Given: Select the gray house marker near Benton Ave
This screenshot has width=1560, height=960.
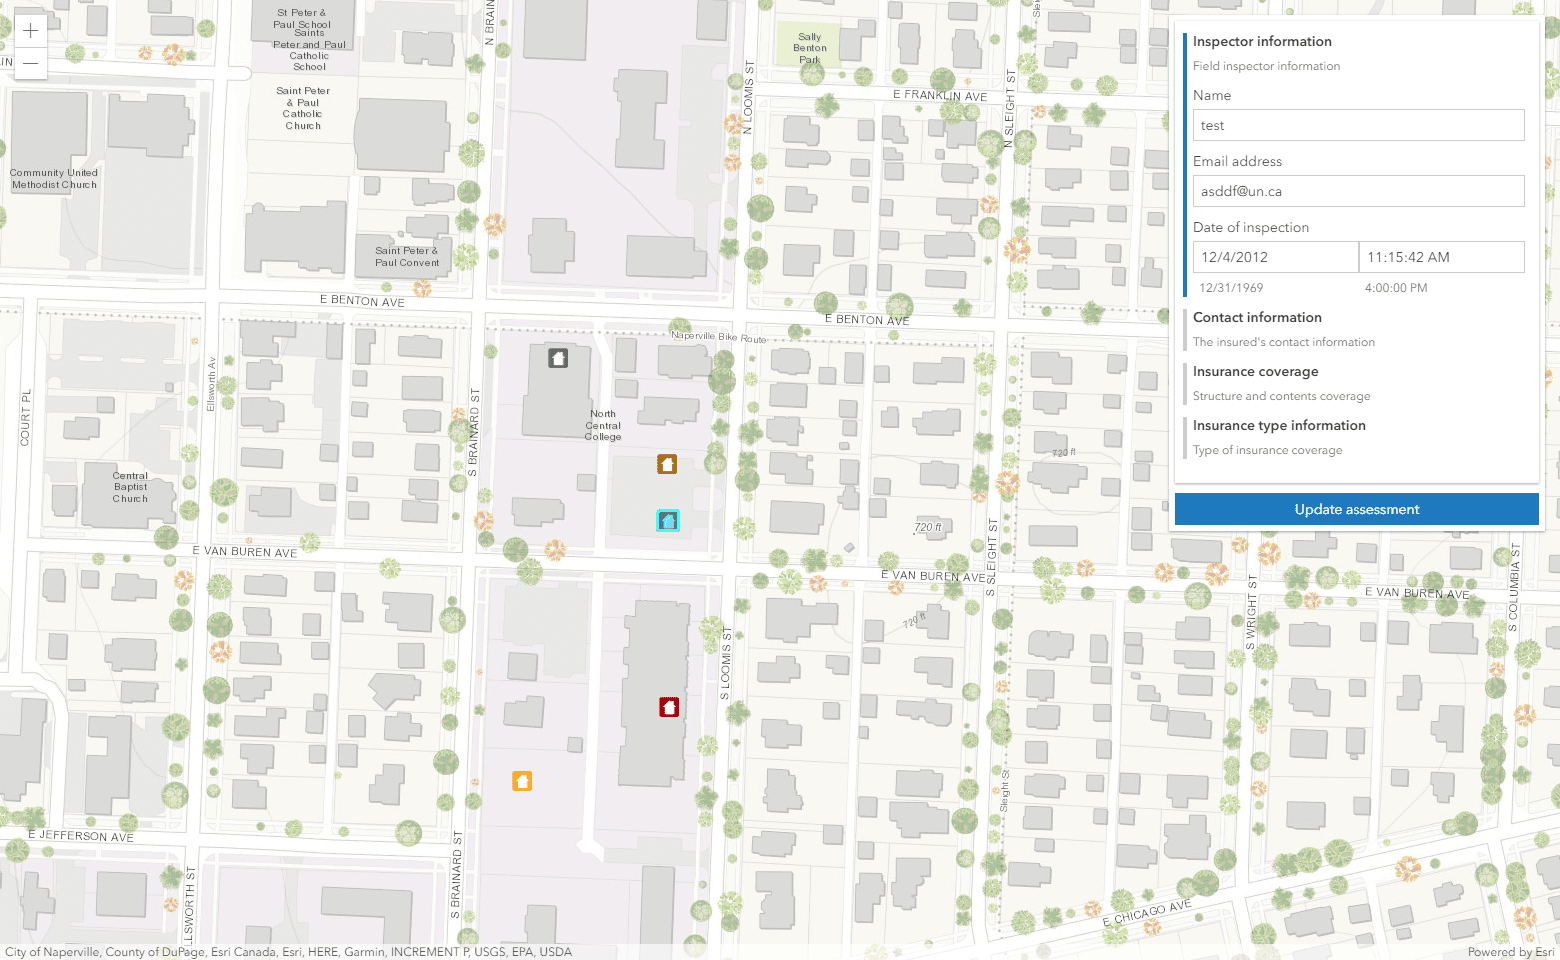Looking at the screenshot, I should coord(558,358).
